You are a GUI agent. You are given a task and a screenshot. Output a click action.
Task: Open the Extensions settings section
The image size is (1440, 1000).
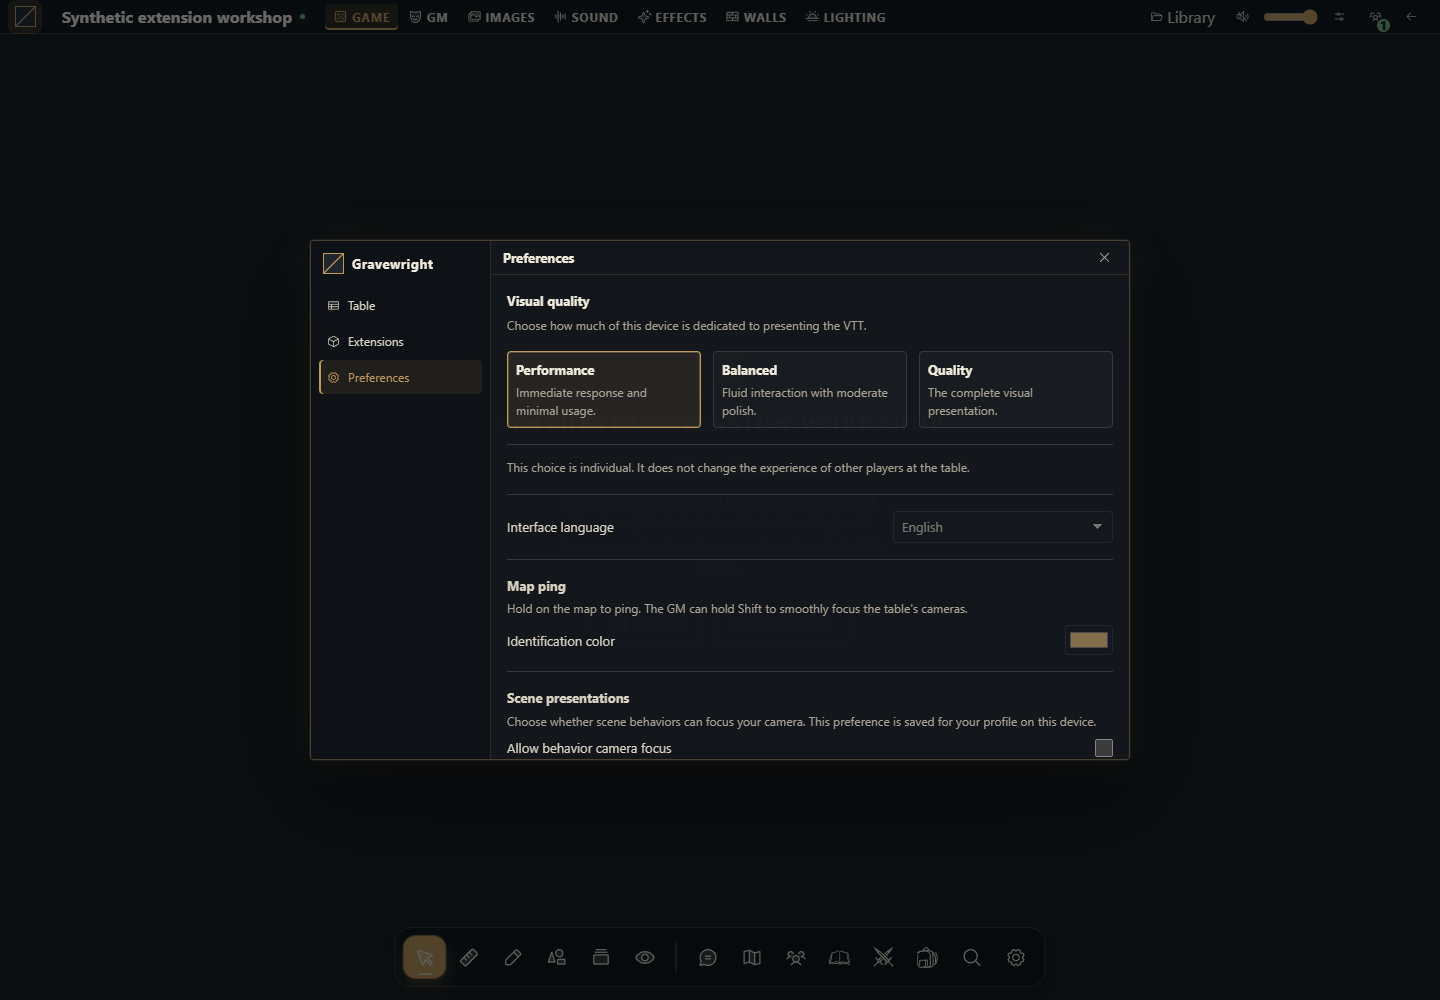click(x=400, y=342)
